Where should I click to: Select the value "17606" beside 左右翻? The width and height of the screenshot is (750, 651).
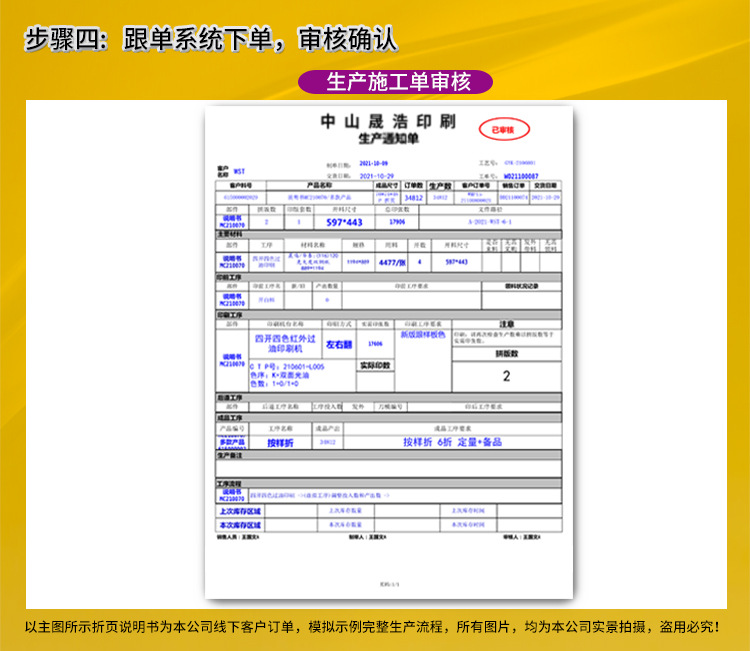tap(375, 344)
